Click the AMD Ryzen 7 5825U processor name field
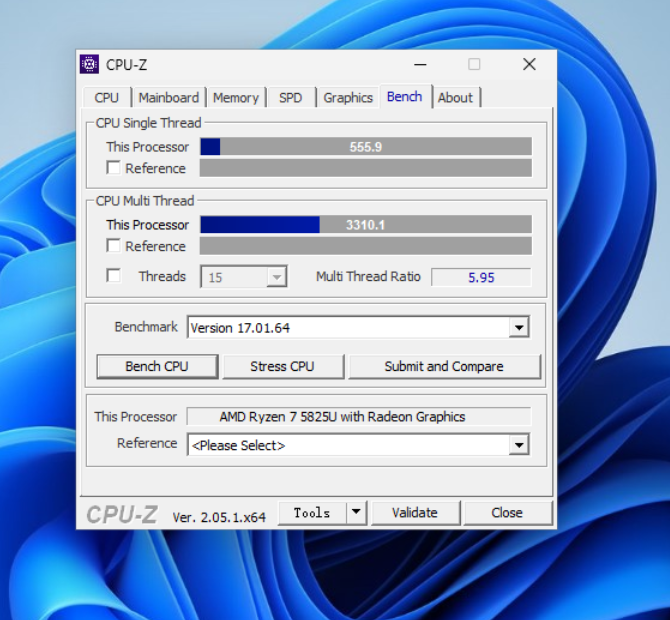Viewport: 670px width, 620px height. (x=359, y=417)
